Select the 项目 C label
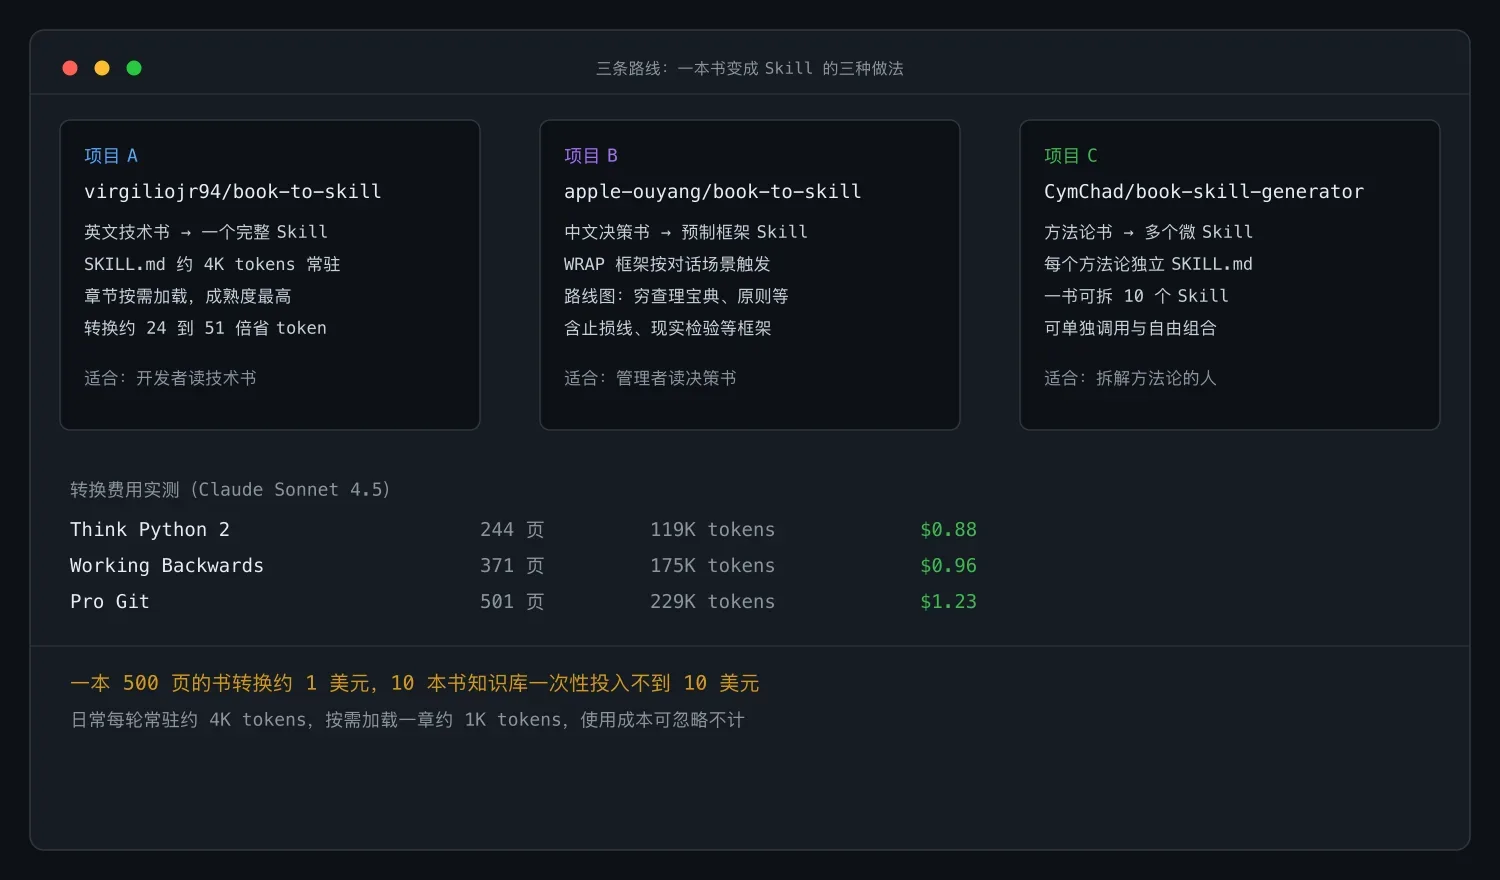1500x880 pixels. tap(1071, 155)
